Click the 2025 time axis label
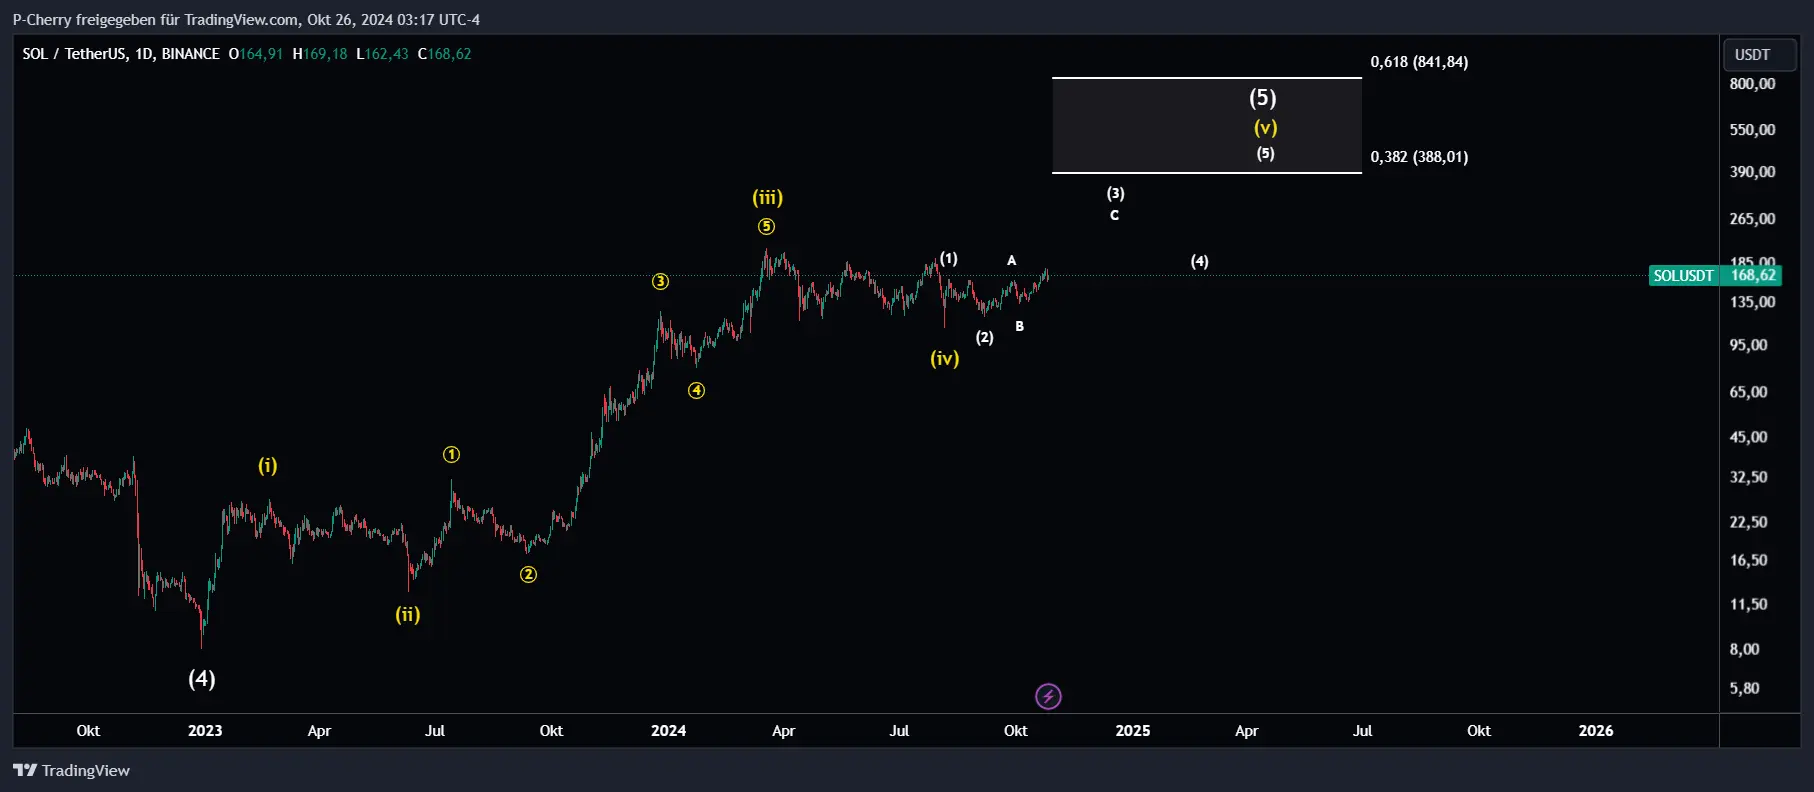The width and height of the screenshot is (1814, 792). (x=1132, y=731)
